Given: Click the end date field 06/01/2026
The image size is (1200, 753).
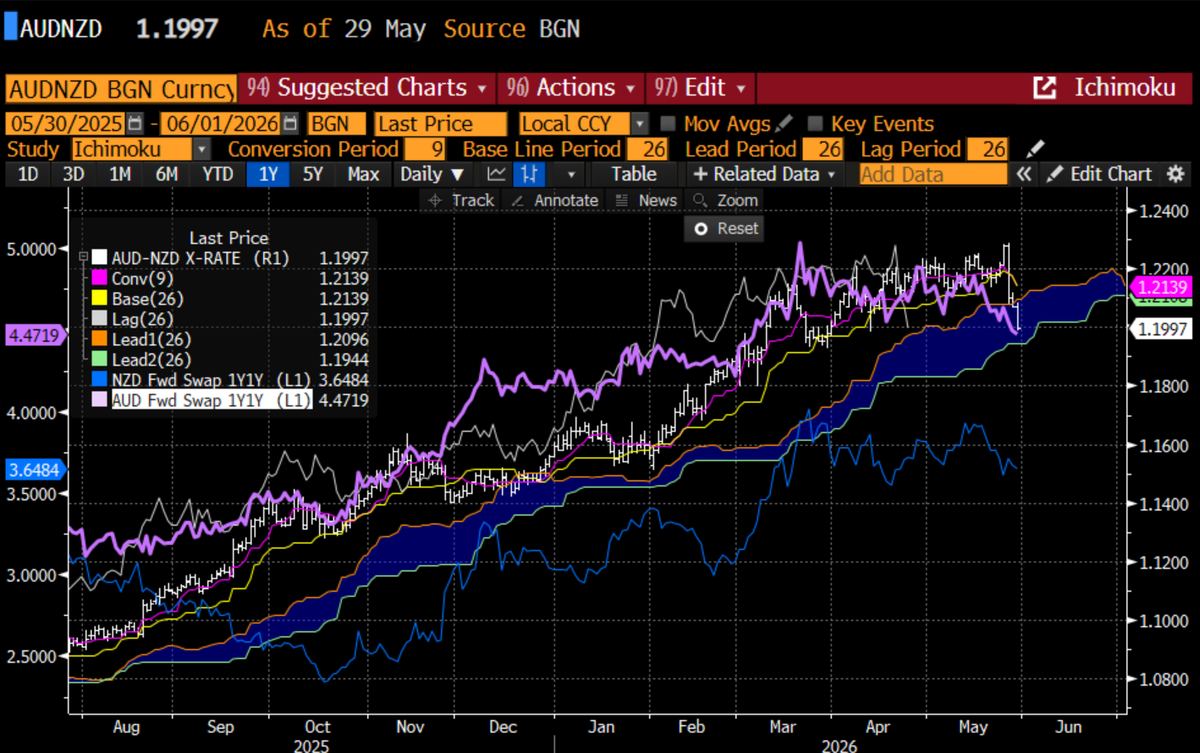Looking at the screenshot, I should 222,124.
